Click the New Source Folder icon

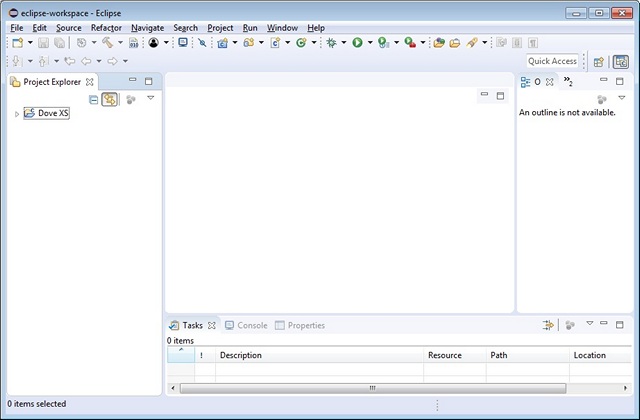tap(249, 42)
